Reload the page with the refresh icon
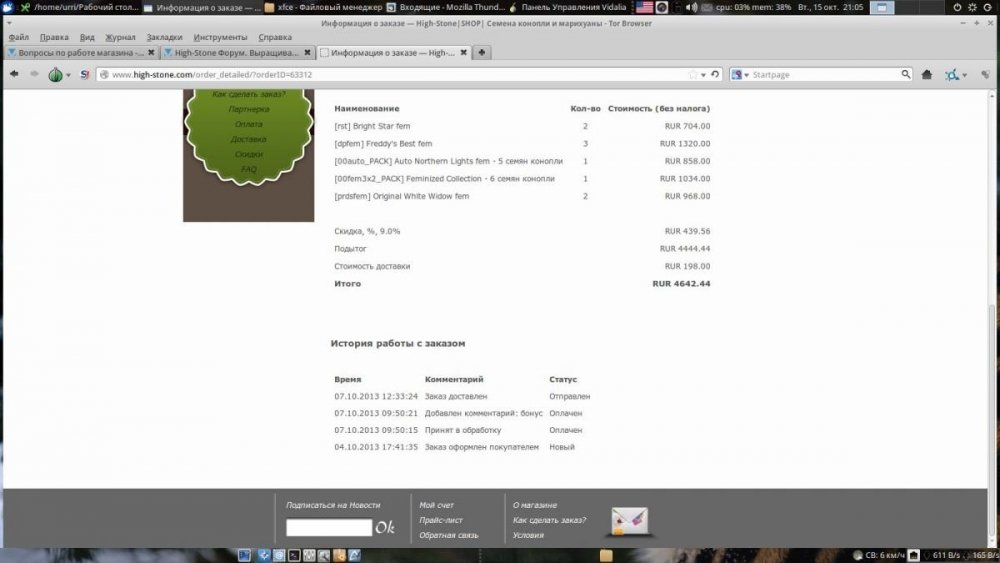The image size is (1000, 563). click(715, 75)
